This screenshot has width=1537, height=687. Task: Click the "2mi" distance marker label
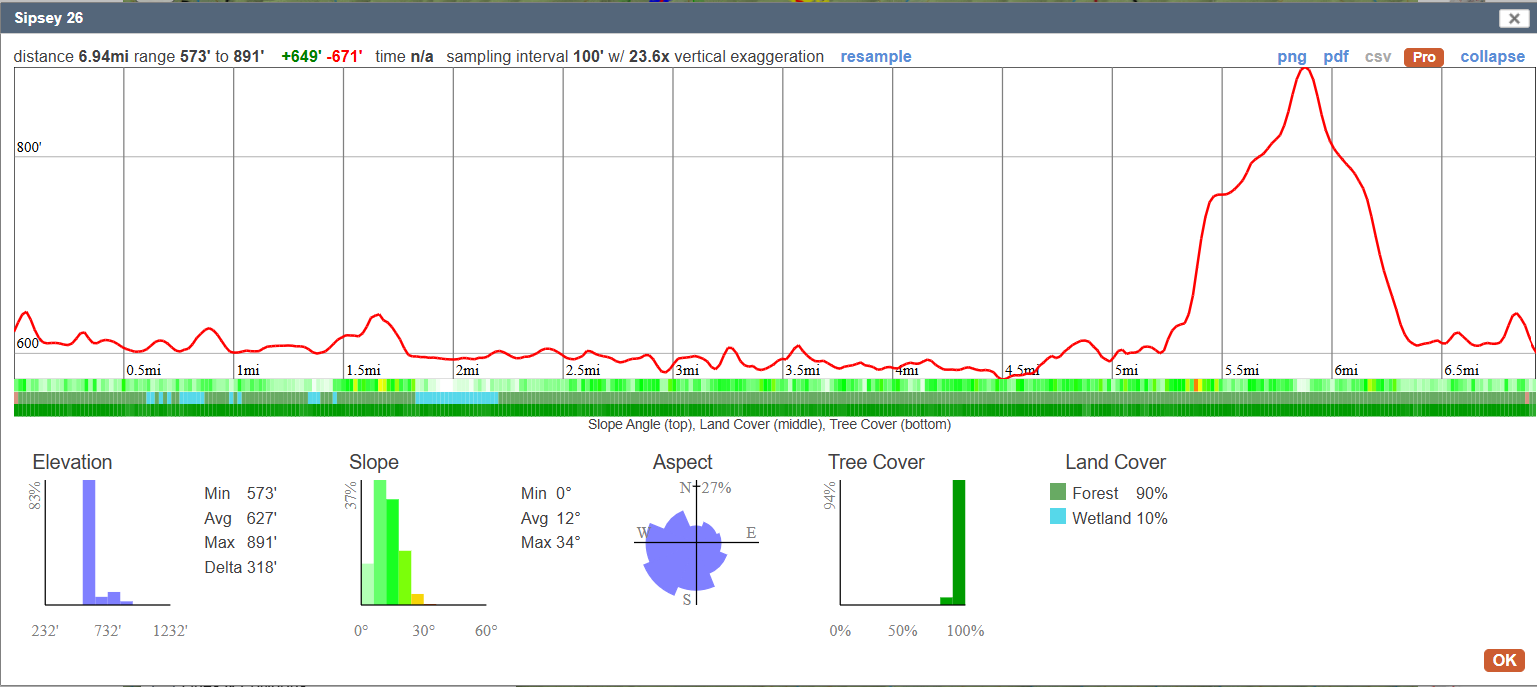click(x=467, y=370)
